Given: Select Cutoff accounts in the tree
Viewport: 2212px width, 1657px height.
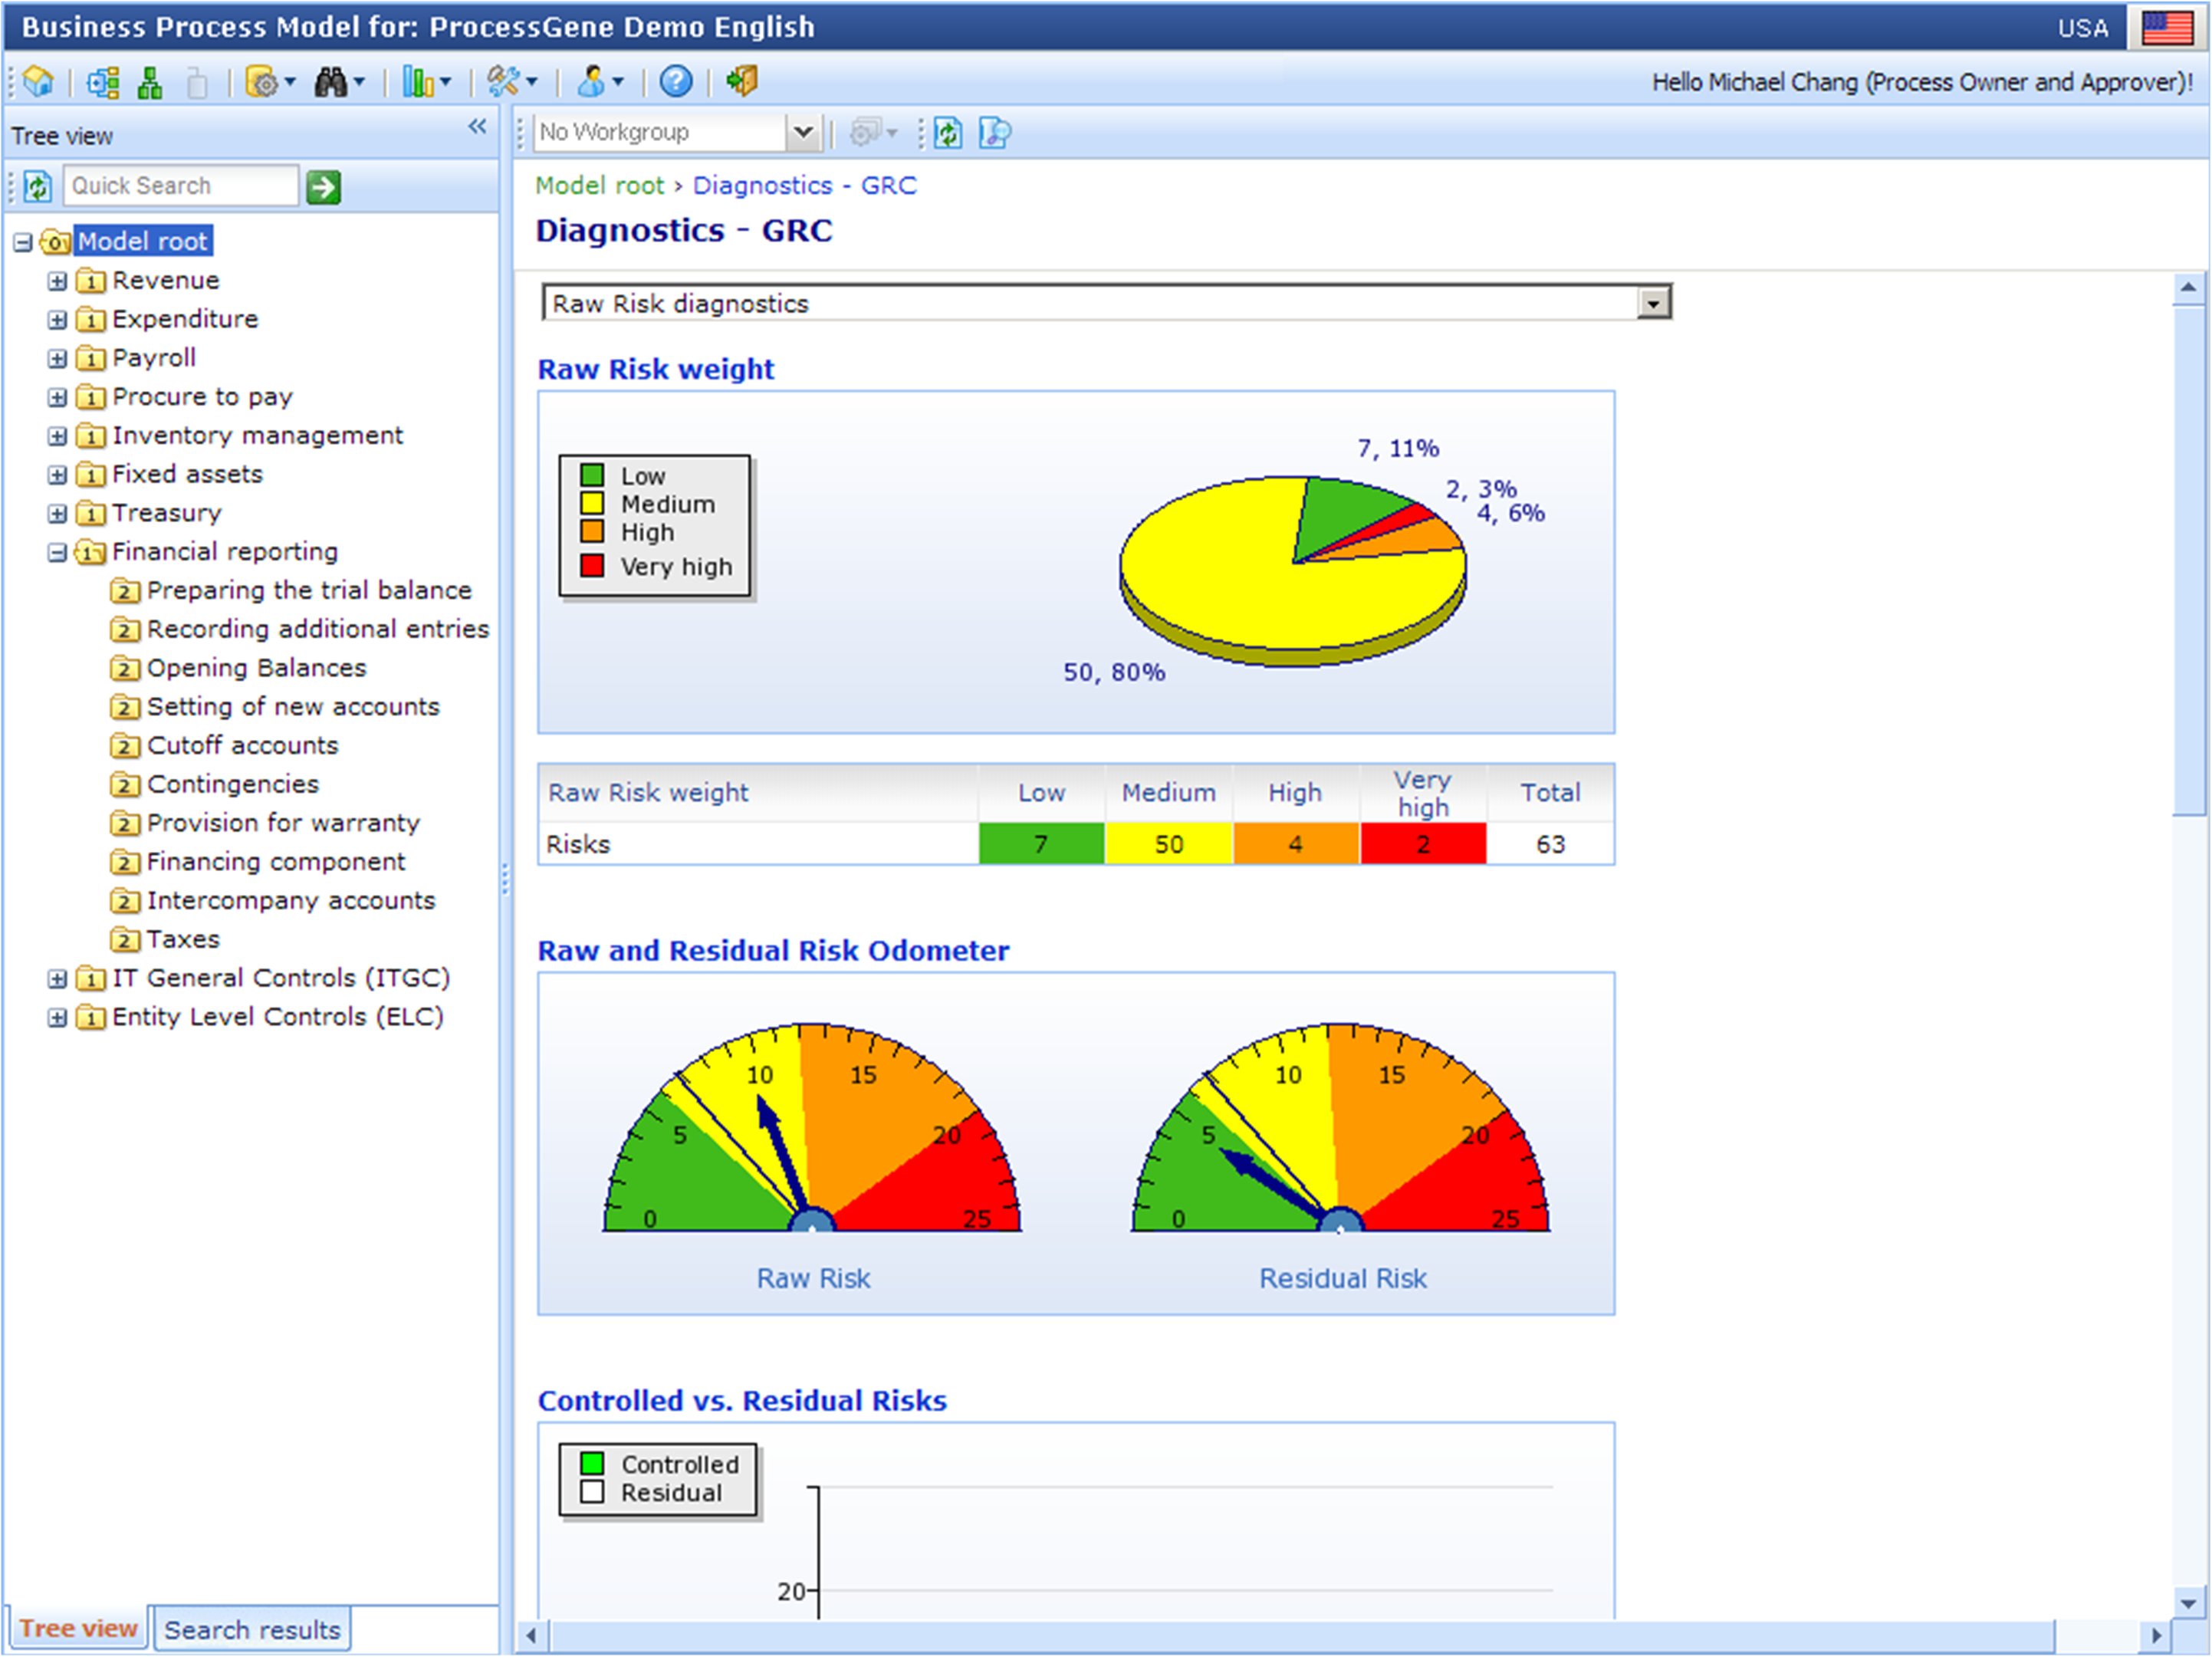Looking at the screenshot, I should click(x=242, y=745).
